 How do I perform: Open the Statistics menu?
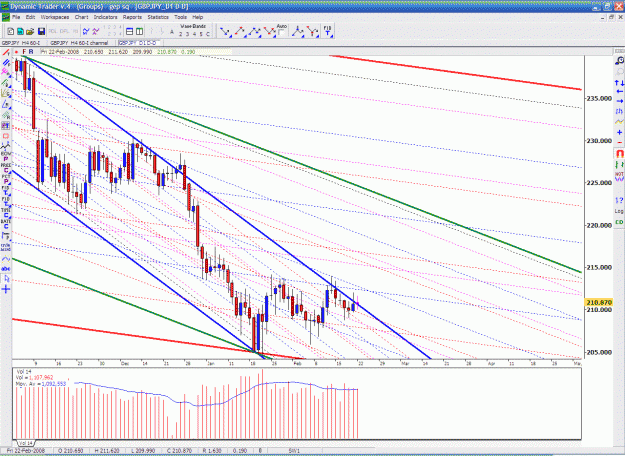(158, 17)
